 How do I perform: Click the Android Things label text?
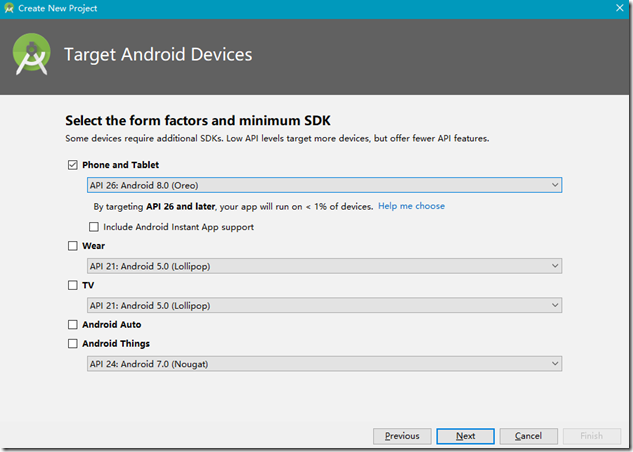(x=116, y=343)
